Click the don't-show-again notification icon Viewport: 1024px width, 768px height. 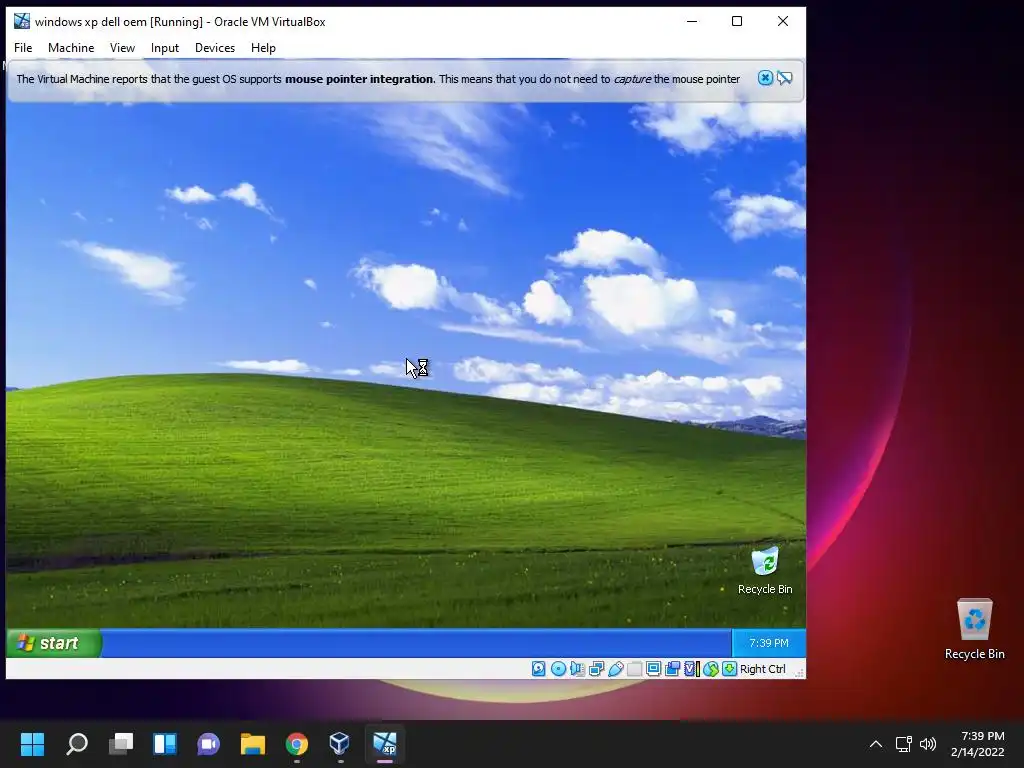click(784, 78)
